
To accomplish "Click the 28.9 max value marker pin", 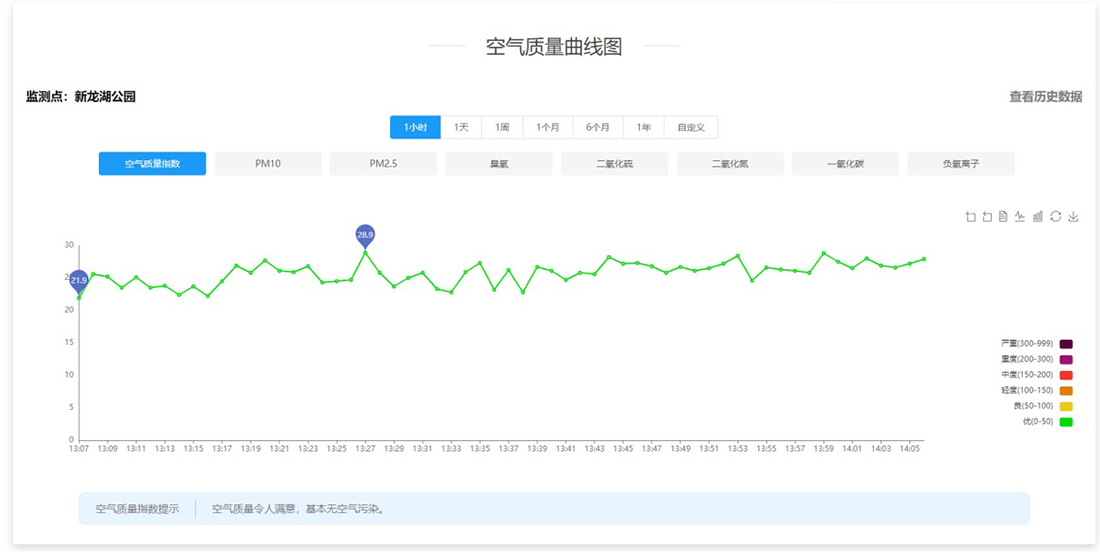I will (365, 235).
